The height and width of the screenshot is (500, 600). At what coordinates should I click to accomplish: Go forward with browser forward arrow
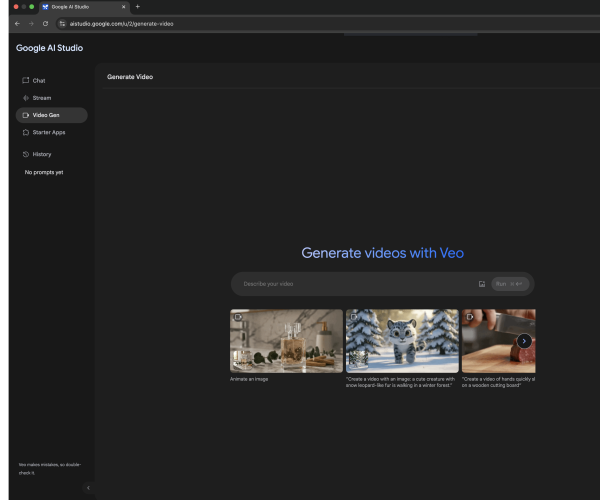click(x=31, y=24)
